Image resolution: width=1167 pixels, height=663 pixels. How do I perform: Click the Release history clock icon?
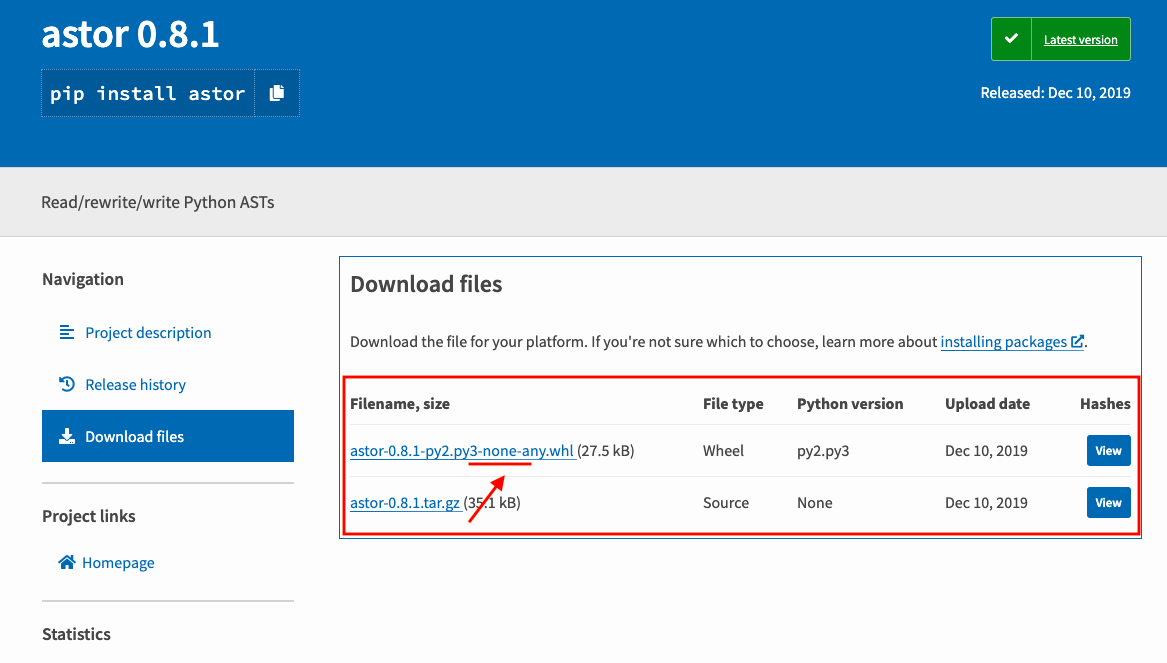point(67,384)
